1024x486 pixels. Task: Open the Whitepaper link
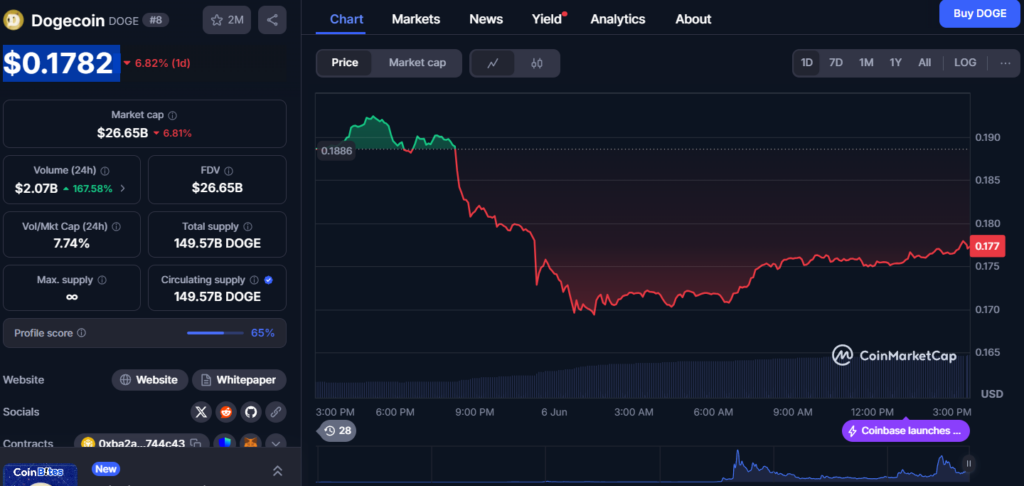[239, 380]
